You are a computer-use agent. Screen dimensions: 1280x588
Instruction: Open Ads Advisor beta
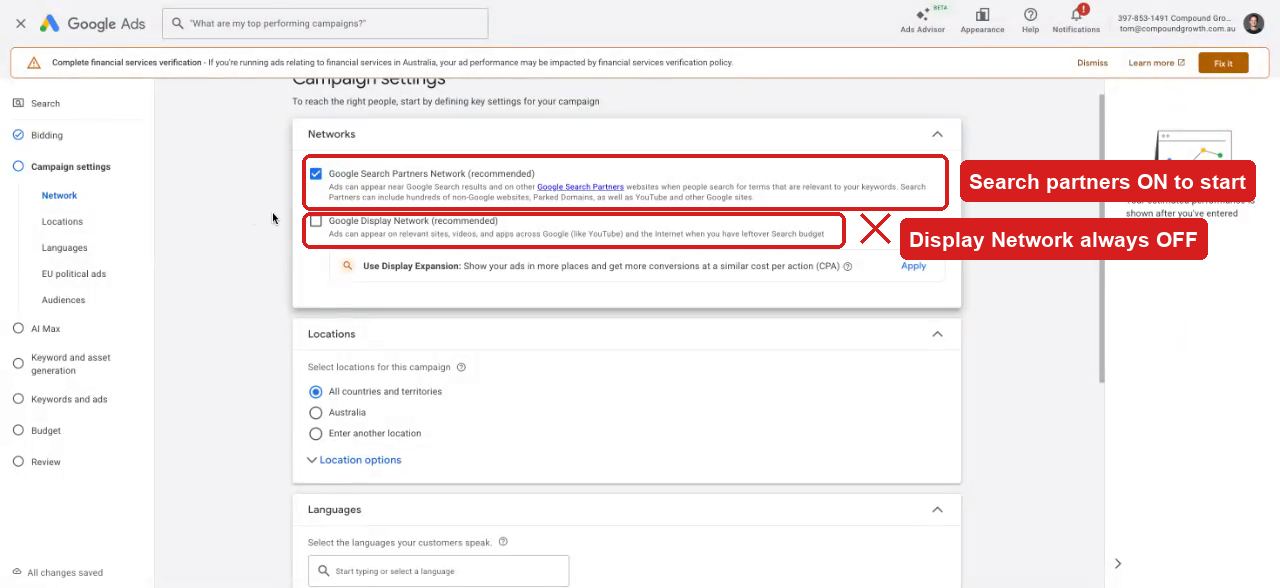[x=922, y=20]
